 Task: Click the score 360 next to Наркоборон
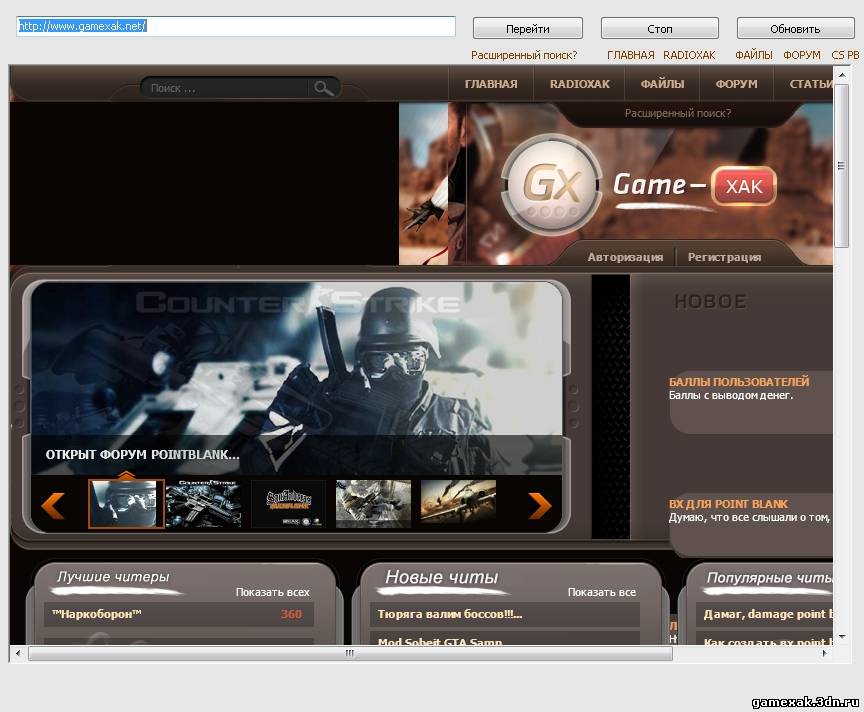pos(291,614)
